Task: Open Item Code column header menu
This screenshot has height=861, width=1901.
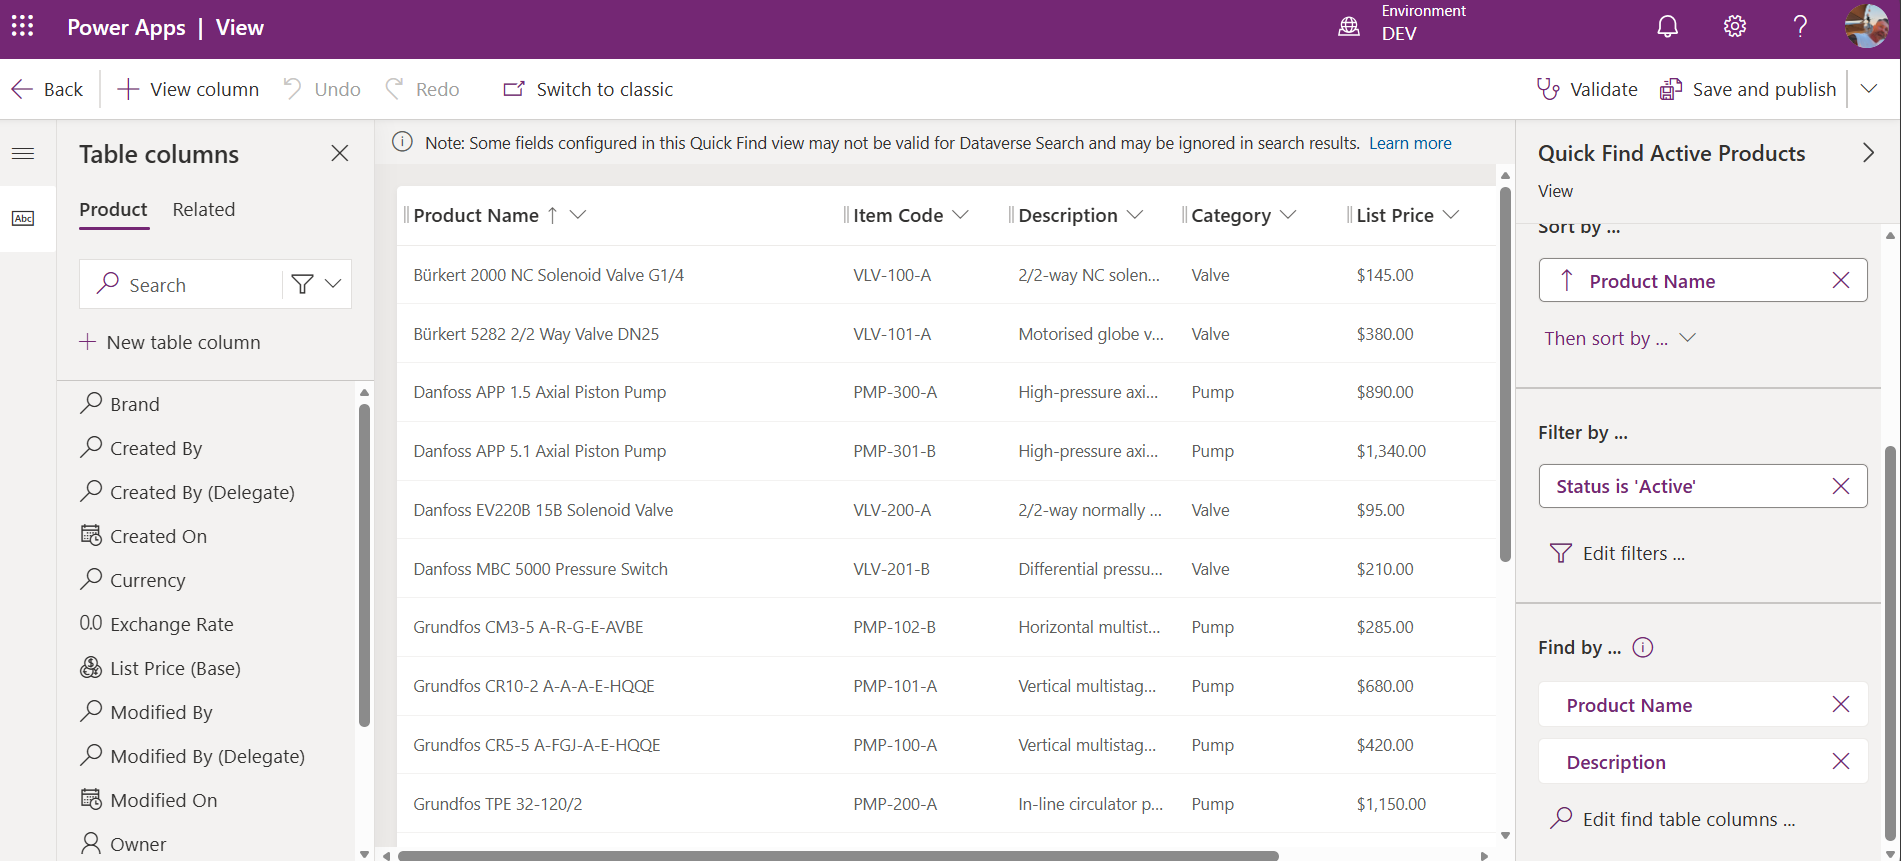Action: coord(961,215)
